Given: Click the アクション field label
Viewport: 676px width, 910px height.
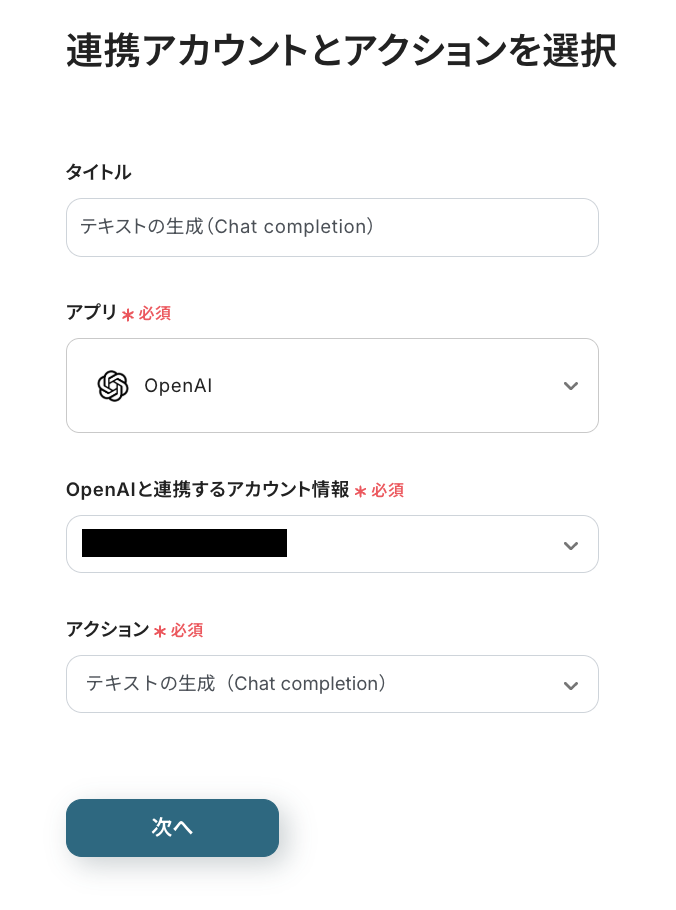Looking at the screenshot, I should (107, 630).
